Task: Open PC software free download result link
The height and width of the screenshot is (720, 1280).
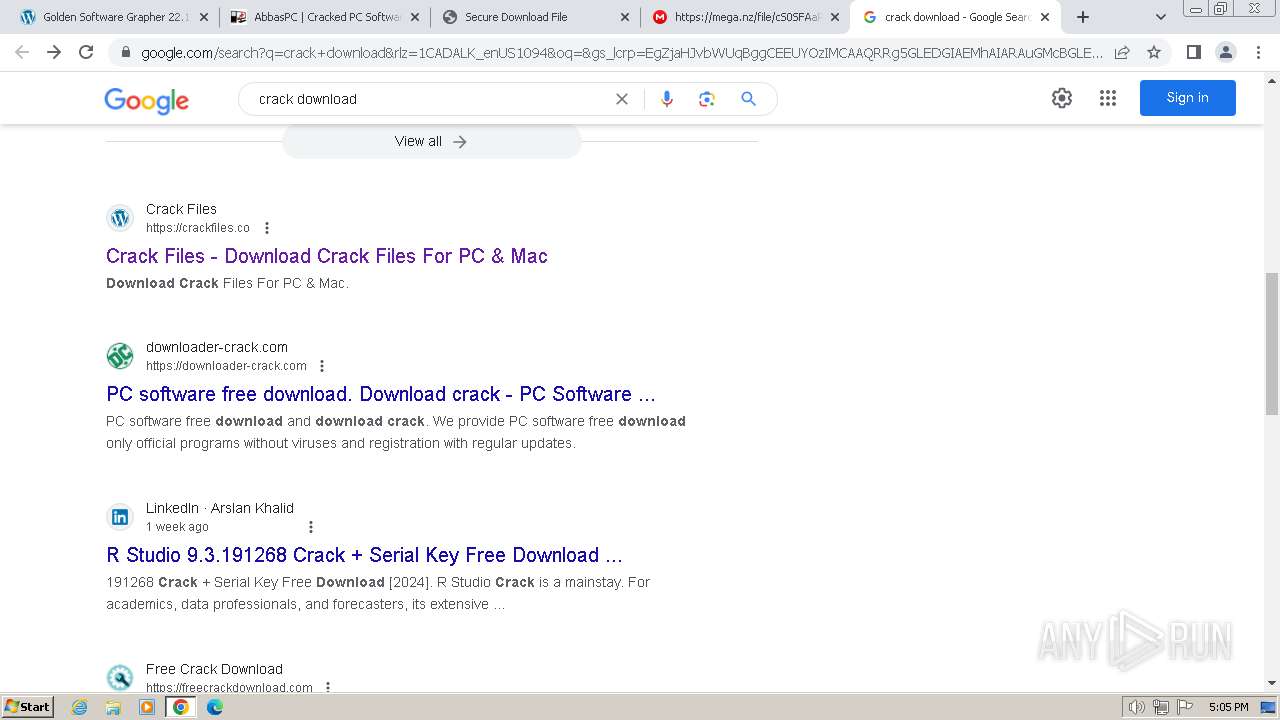Action: (381, 394)
